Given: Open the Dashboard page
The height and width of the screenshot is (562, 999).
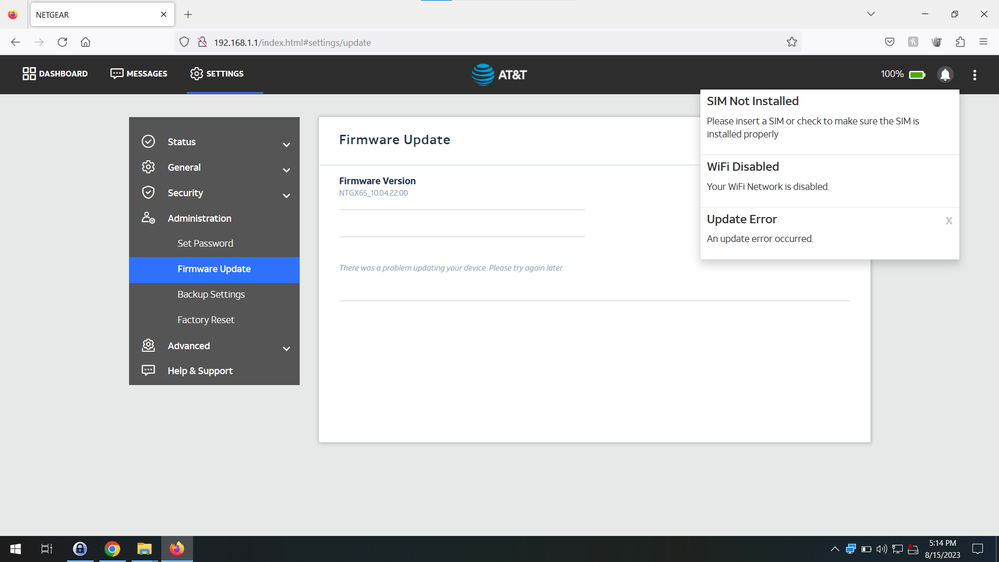Looking at the screenshot, I should (55, 74).
